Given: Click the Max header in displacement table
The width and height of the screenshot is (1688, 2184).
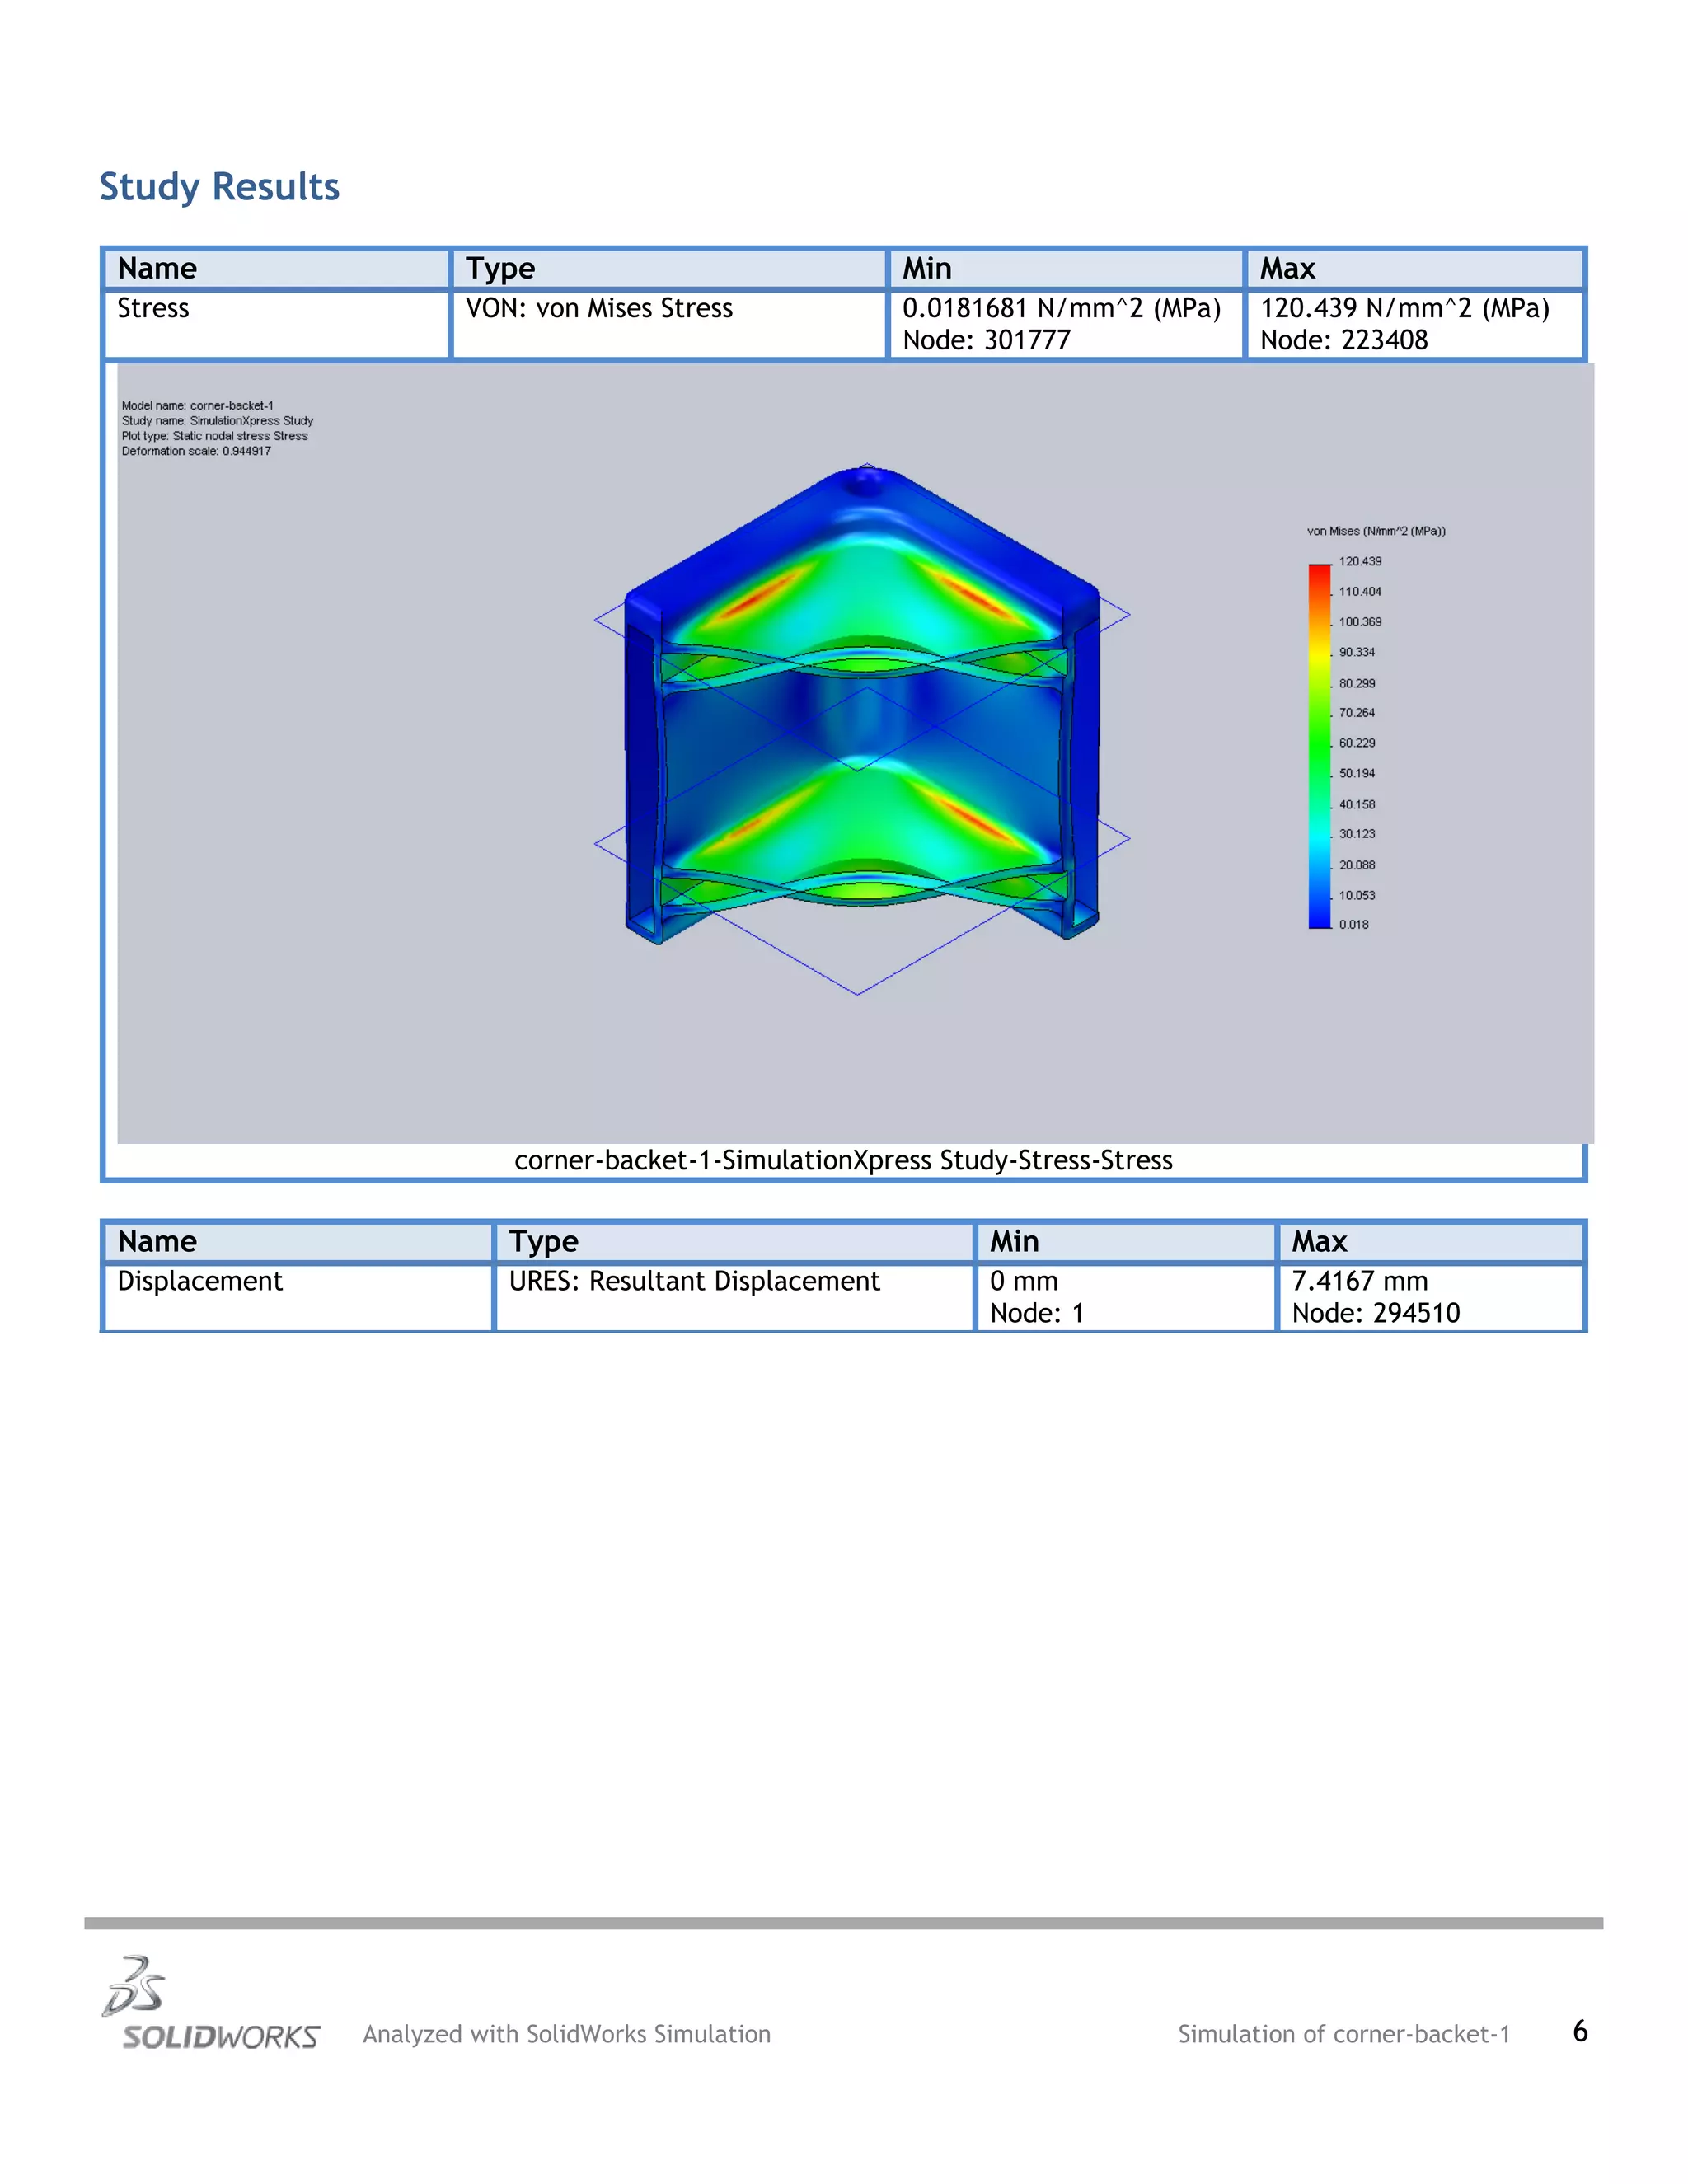Looking at the screenshot, I should coord(1431,1242).
